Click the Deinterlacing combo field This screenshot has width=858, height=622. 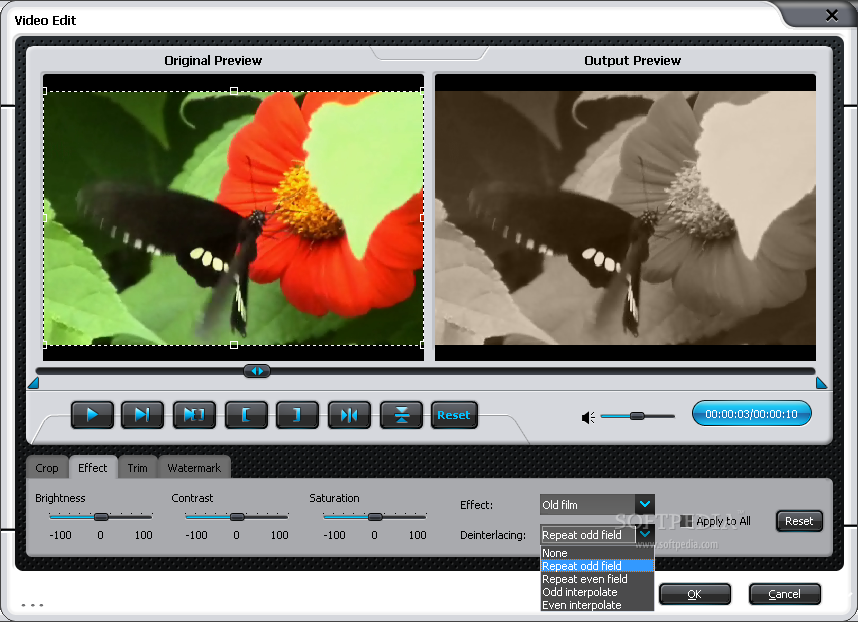588,534
